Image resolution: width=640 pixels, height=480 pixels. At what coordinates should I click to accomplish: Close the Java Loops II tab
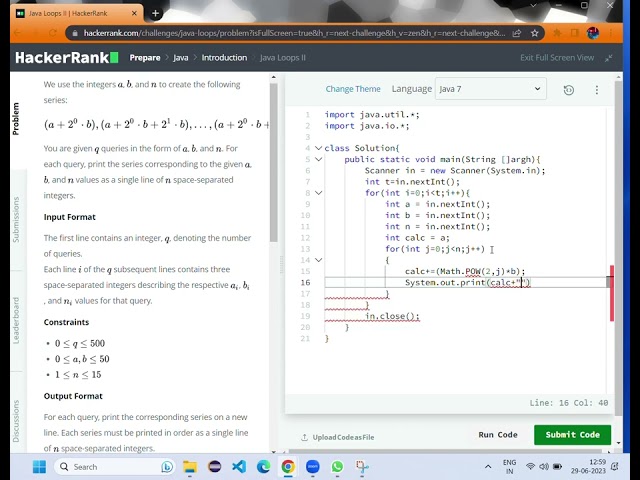click(x=134, y=13)
